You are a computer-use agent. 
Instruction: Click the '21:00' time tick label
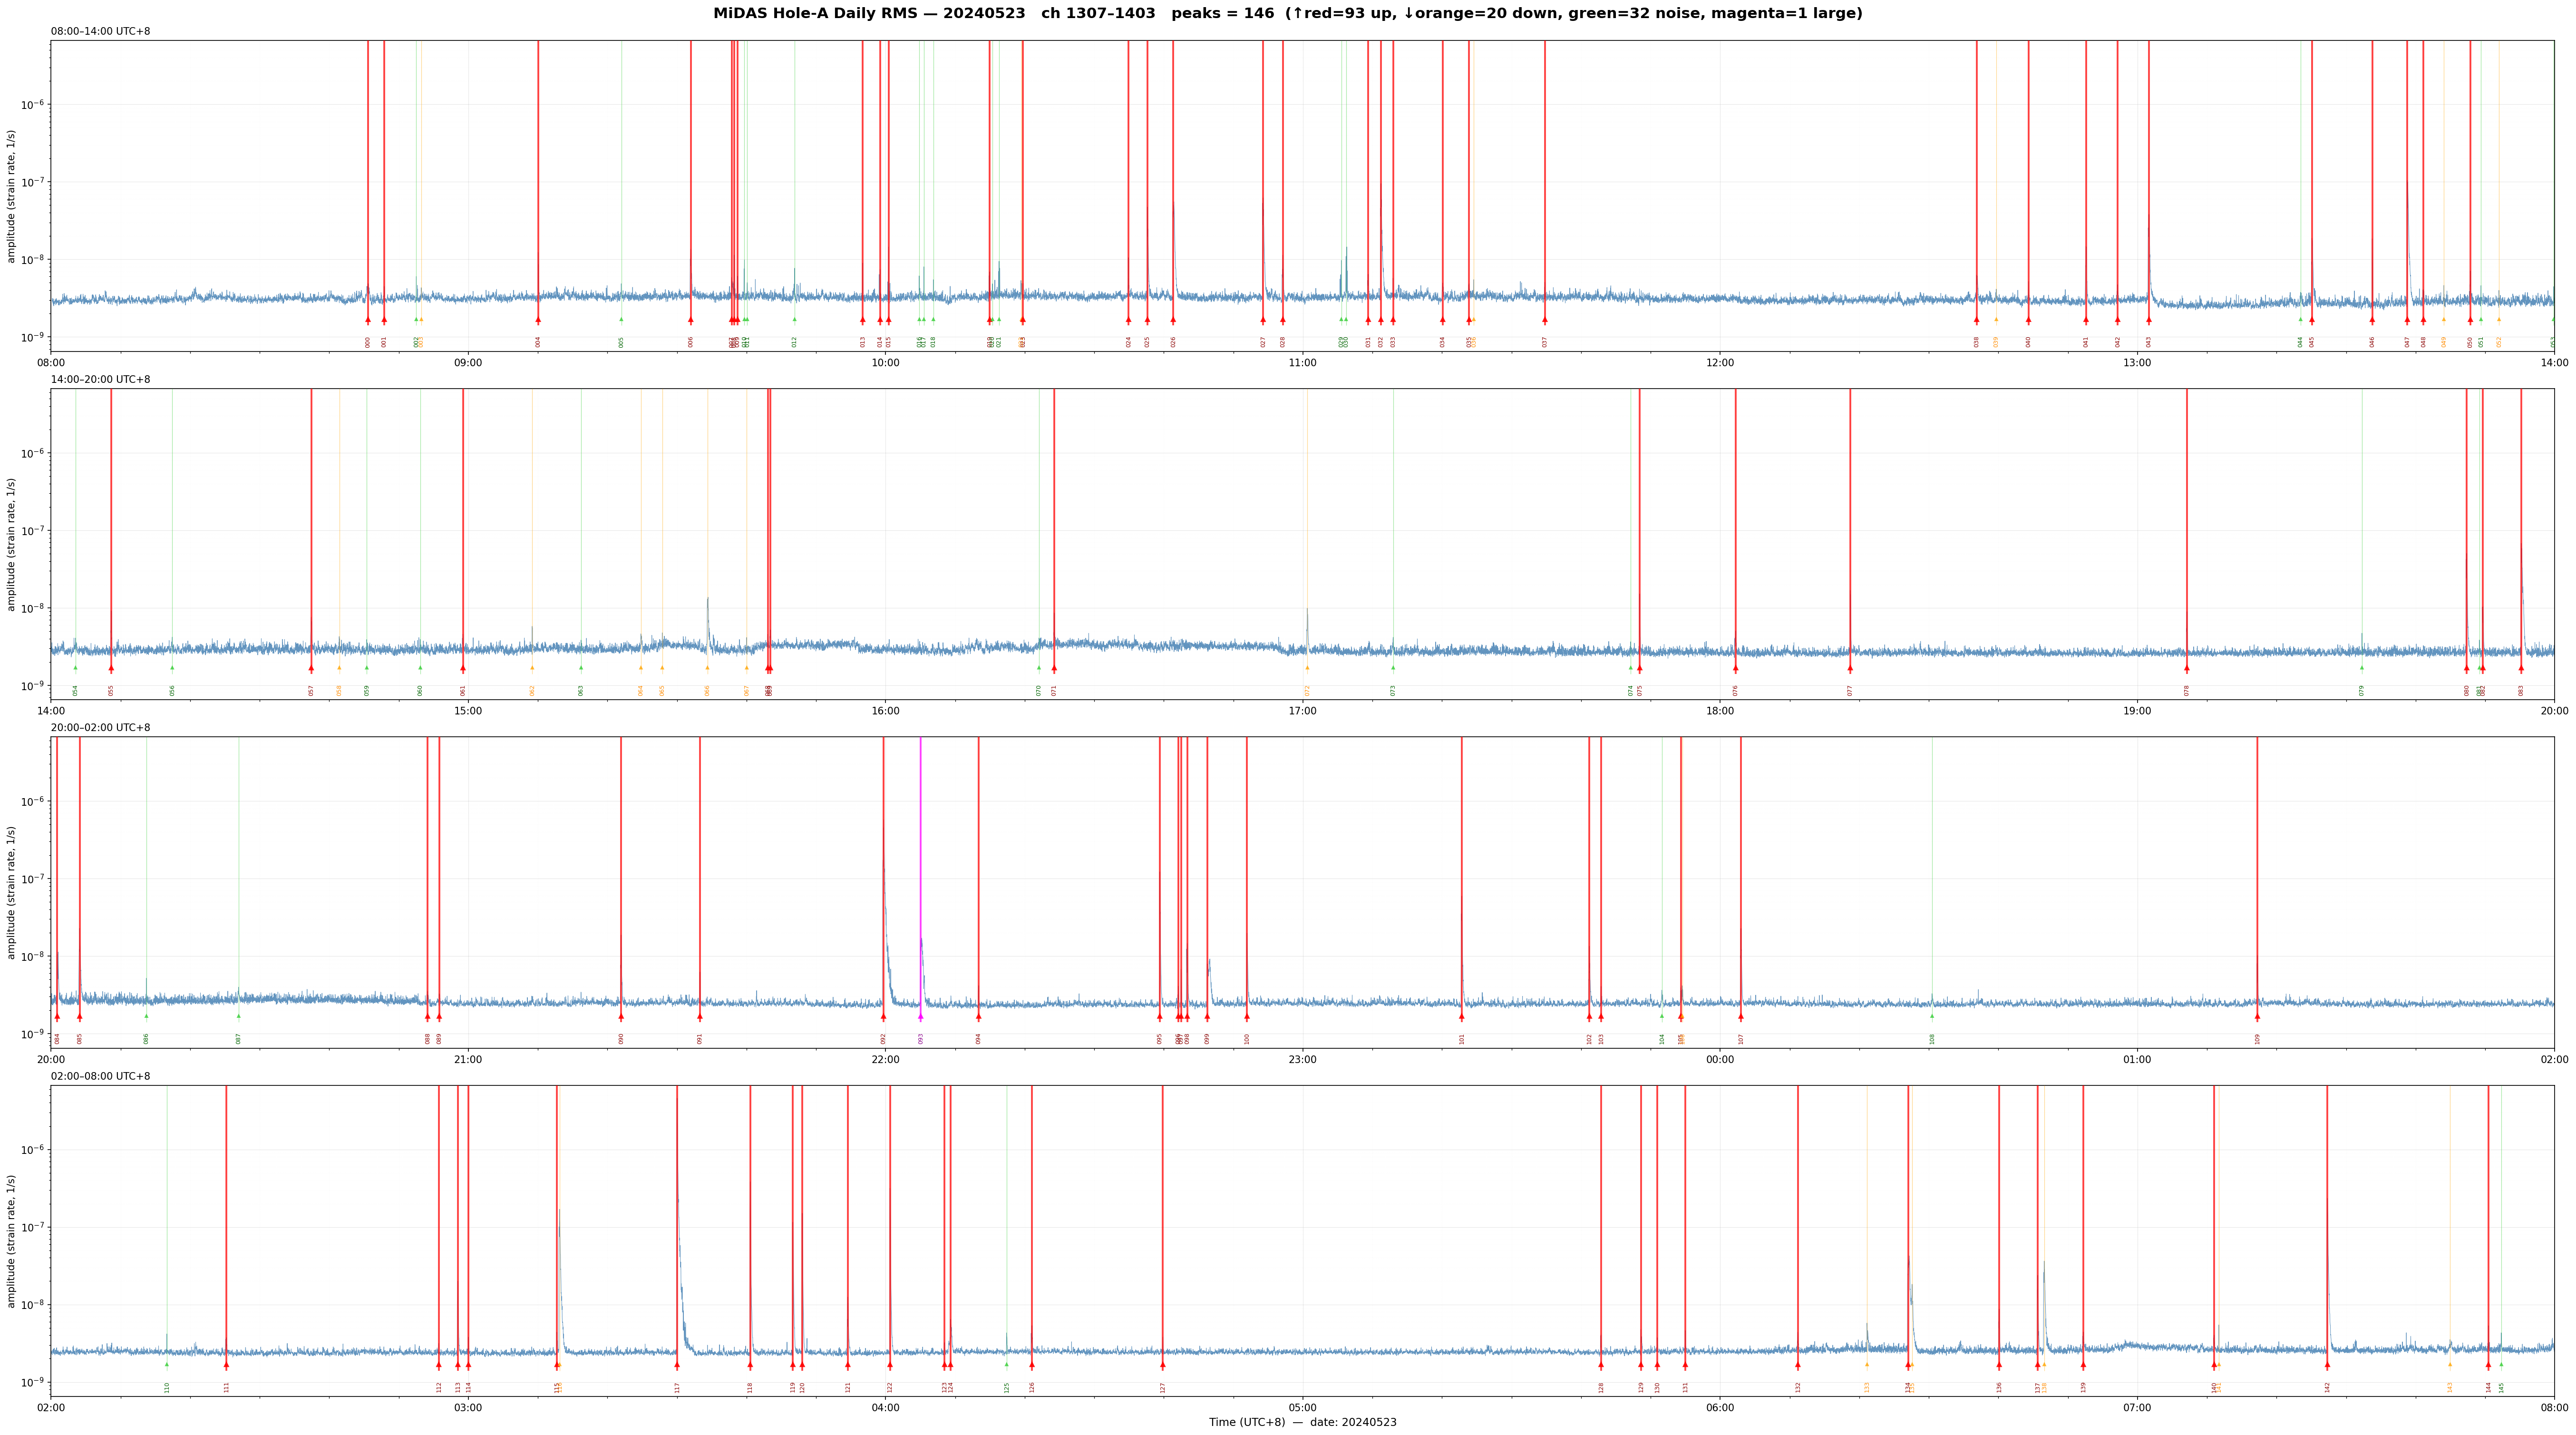click(x=468, y=1059)
